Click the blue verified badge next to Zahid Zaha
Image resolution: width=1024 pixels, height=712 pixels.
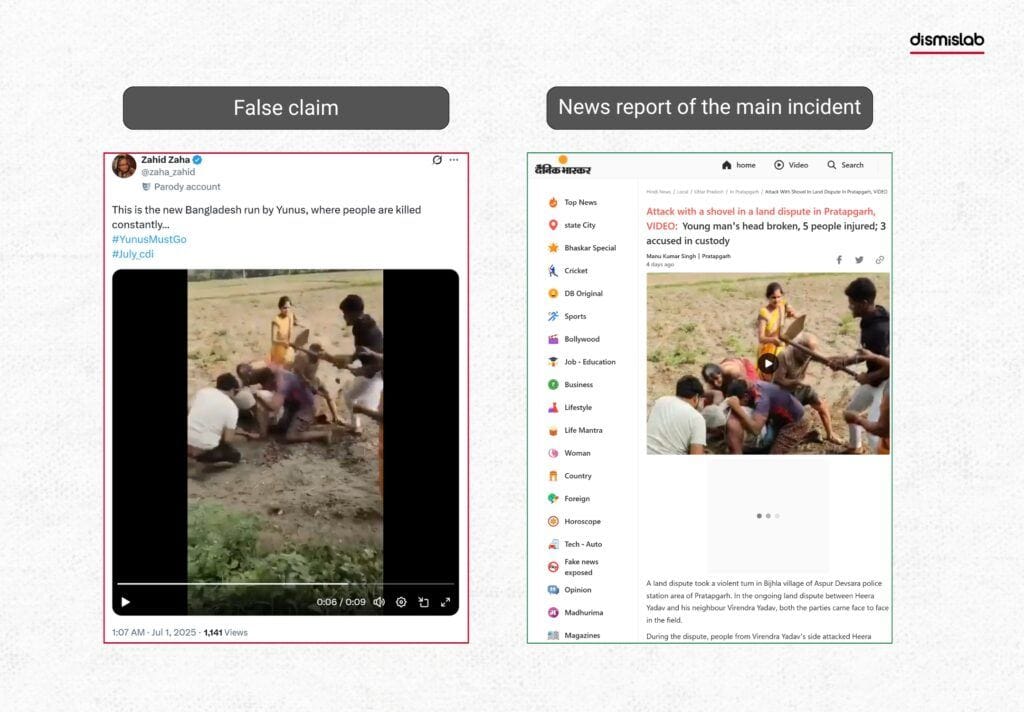[x=197, y=159]
